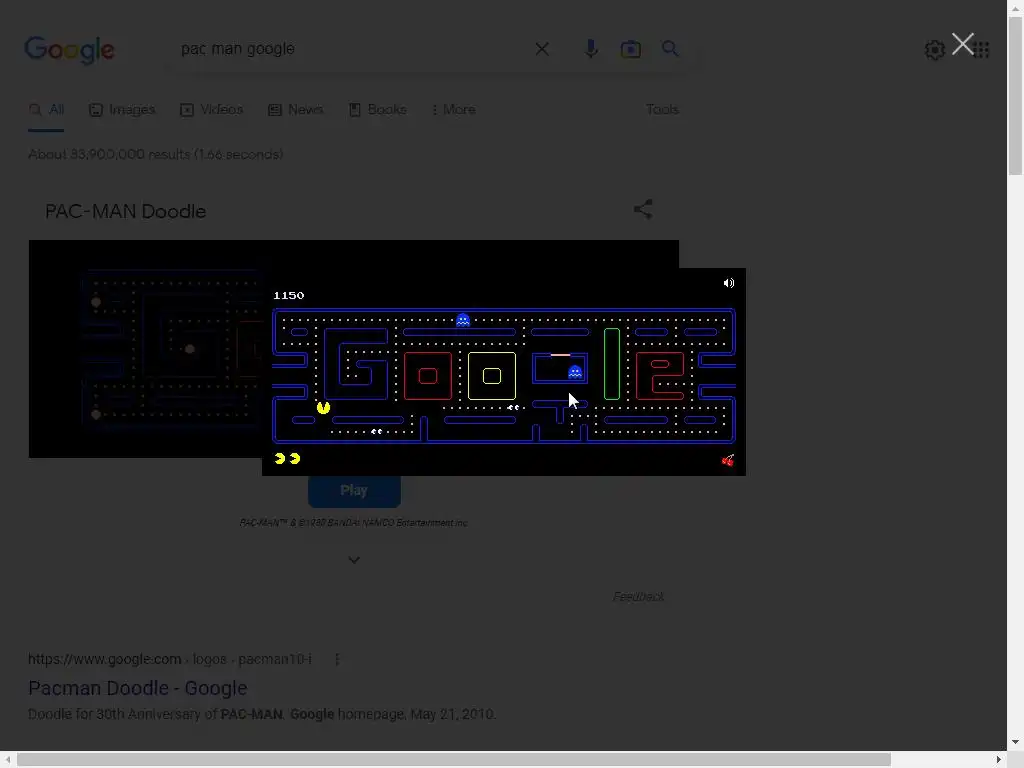
Task: Click the www.google.com result URL
Action: [x=170, y=660]
